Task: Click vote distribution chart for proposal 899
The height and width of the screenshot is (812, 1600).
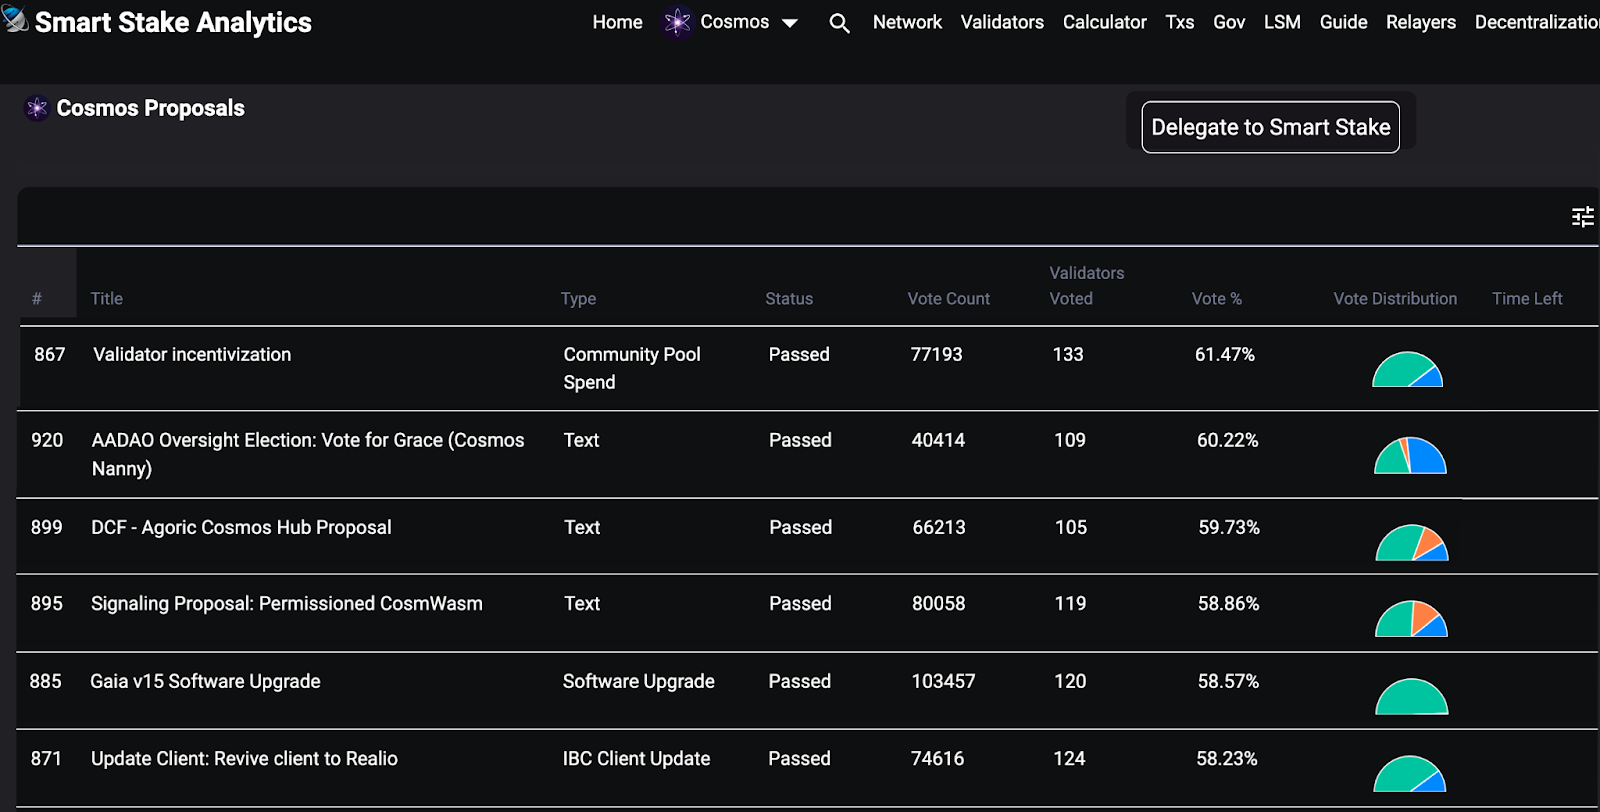Action: click(x=1412, y=543)
